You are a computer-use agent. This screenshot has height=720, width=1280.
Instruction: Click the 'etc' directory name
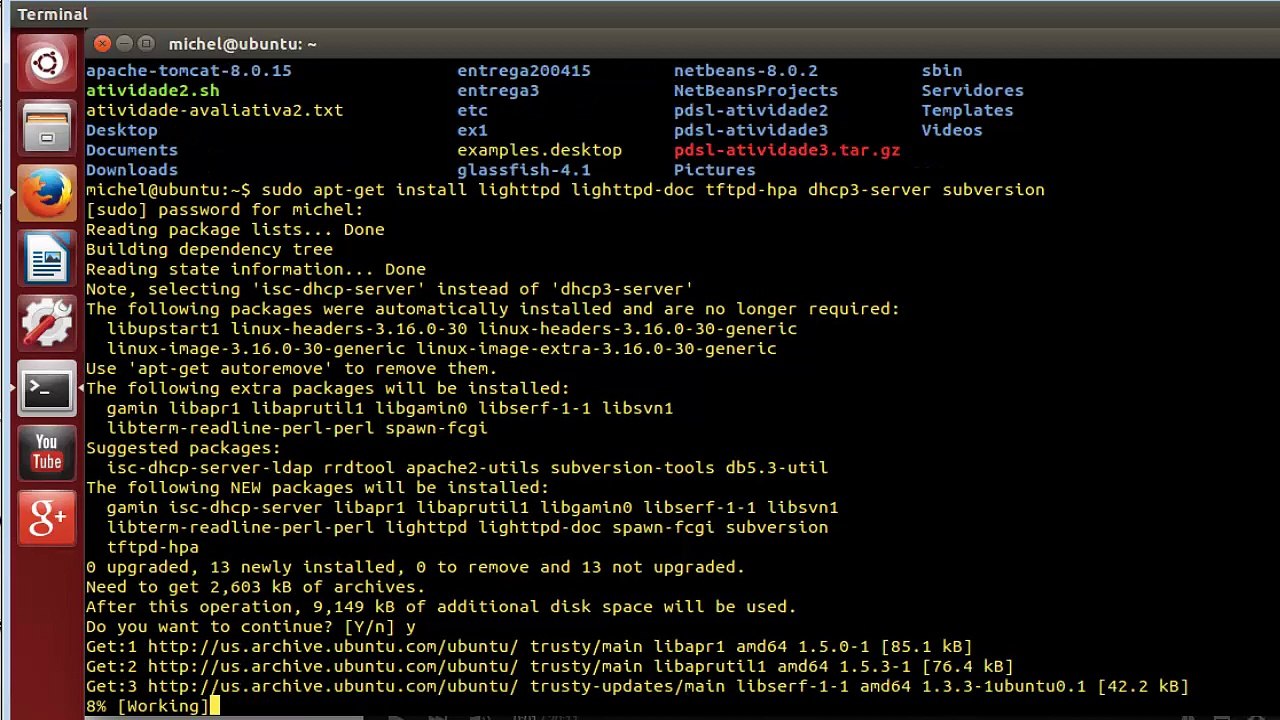pyautogui.click(x=472, y=111)
